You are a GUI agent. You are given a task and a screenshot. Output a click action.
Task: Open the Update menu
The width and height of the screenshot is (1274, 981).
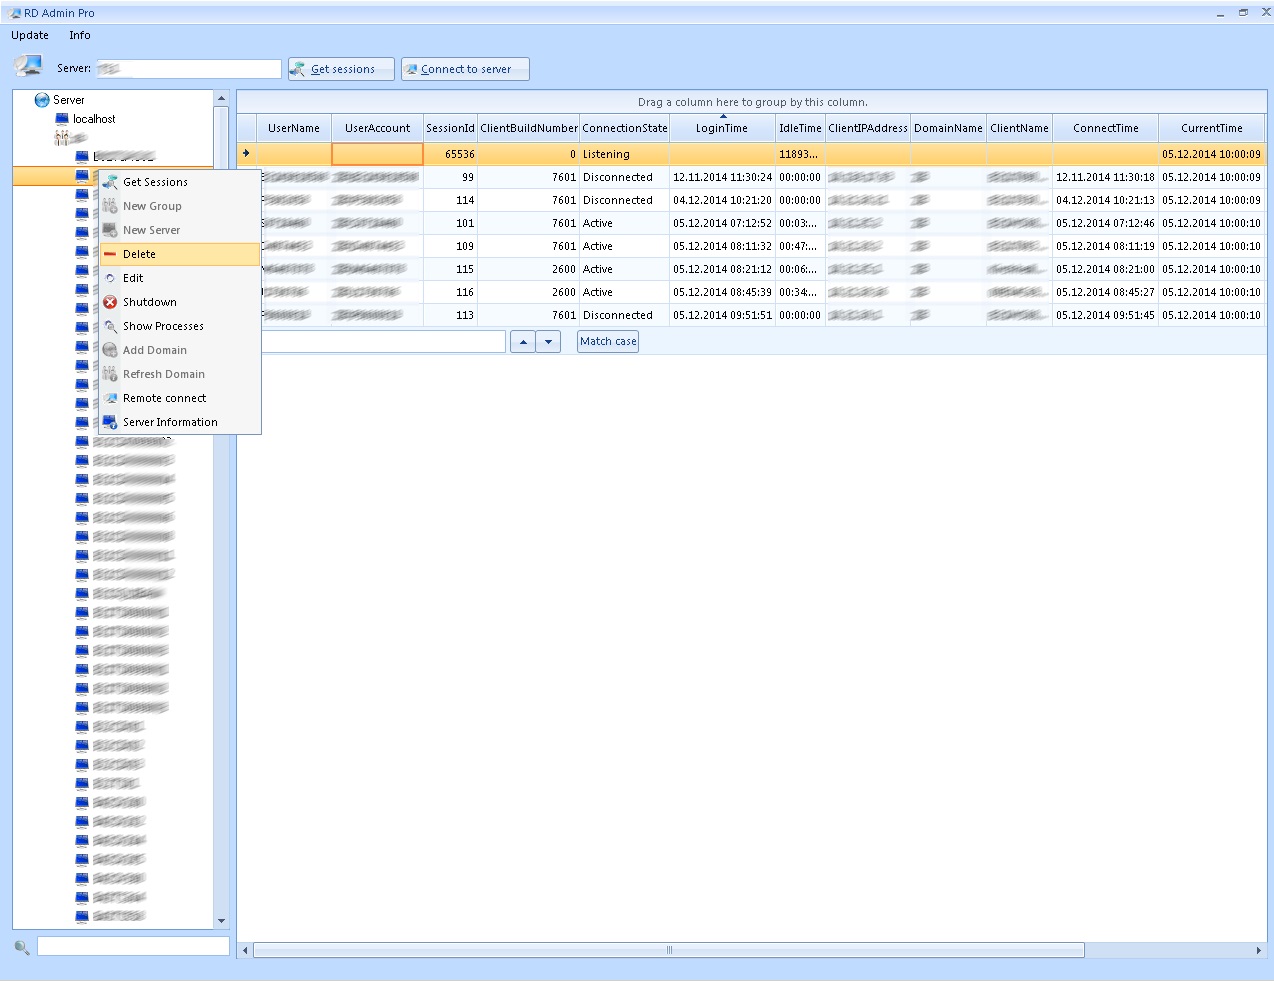(30, 35)
